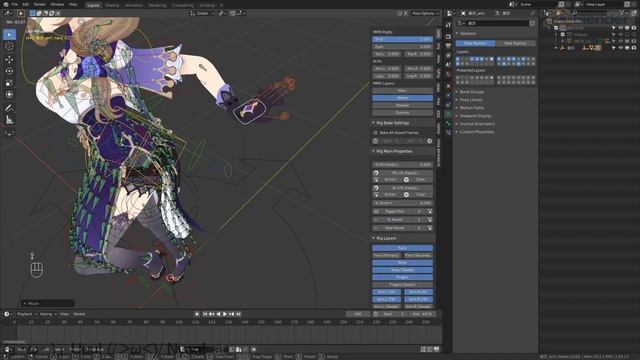Collapse the Rig Bake Settings section
640x360 pixels.
click(x=392, y=123)
